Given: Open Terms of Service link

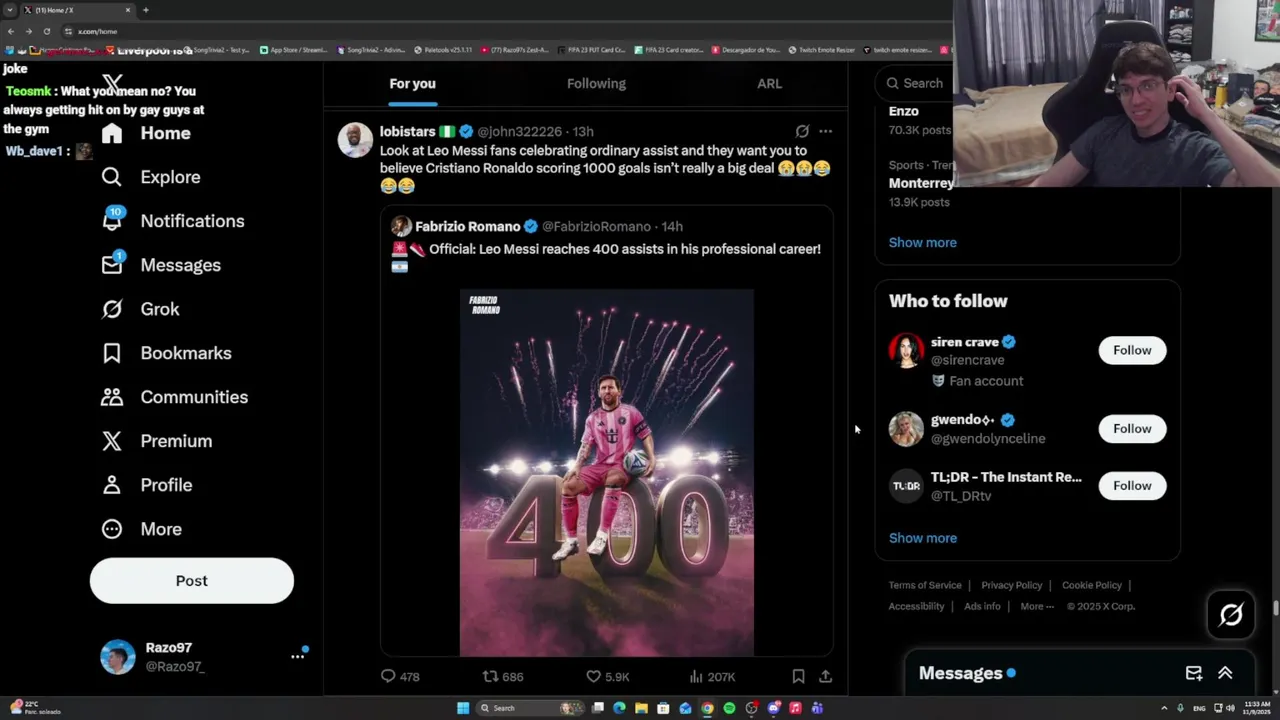Looking at the screenshot, I should [925, 585].
